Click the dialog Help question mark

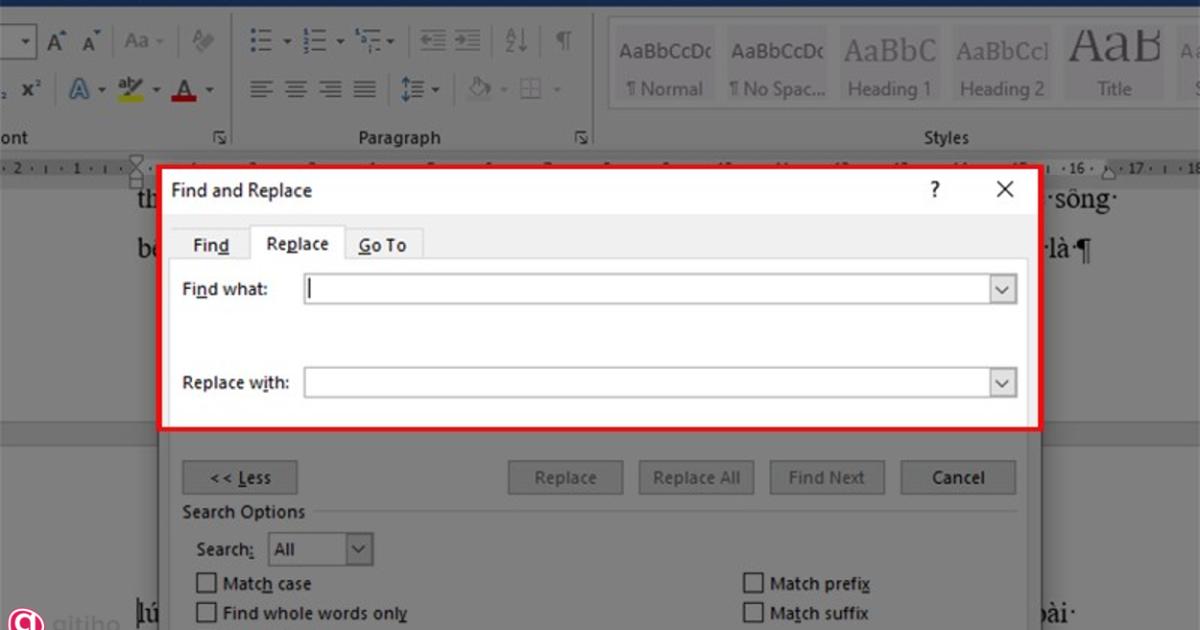[935, 190]
